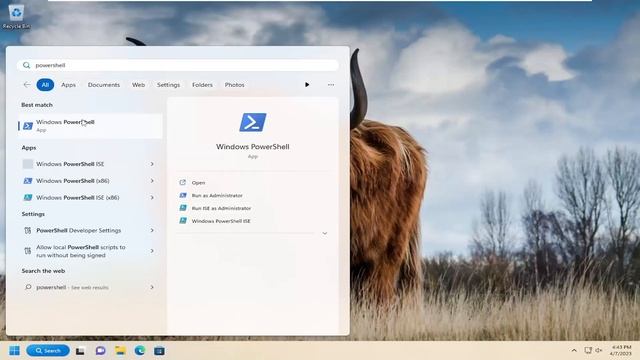640x360 pixels.
Task: Click the Windows PowerShell (x86) icon
Action: tap(28, 181)
